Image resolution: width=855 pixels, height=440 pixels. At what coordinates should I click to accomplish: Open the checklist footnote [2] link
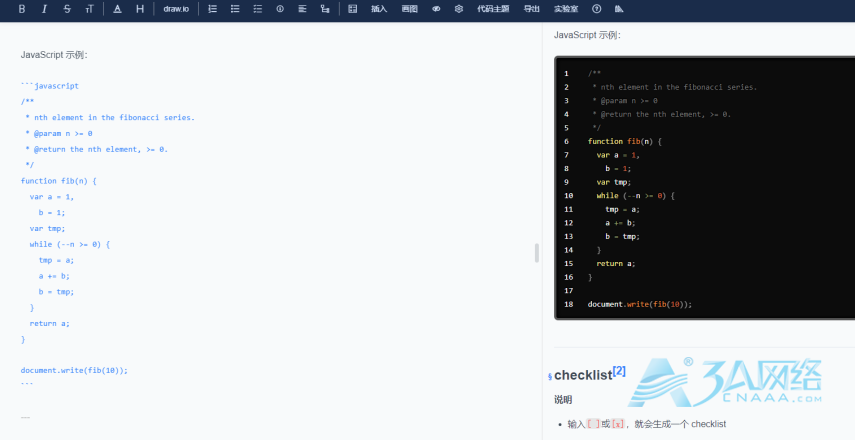coord(619,371)
